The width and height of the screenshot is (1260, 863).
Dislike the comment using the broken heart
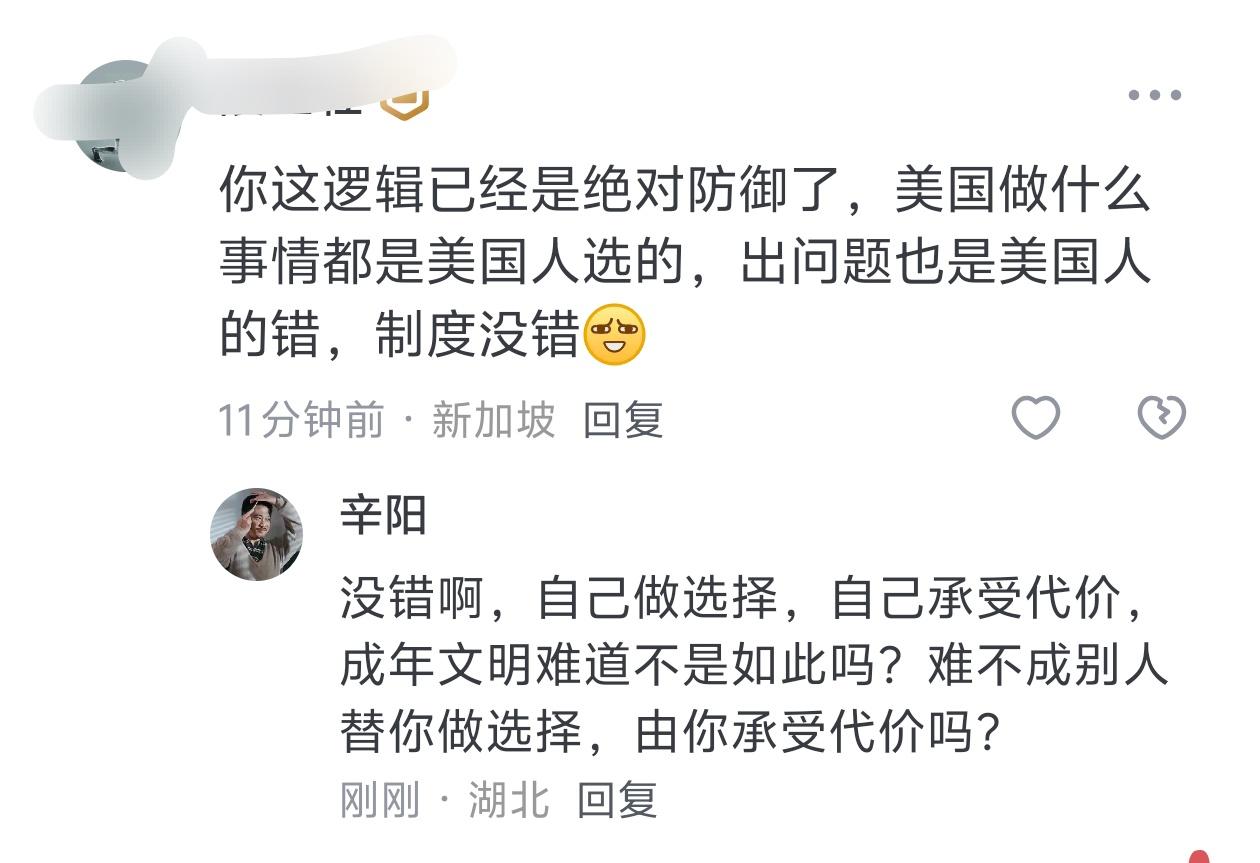click(1162, 418)
